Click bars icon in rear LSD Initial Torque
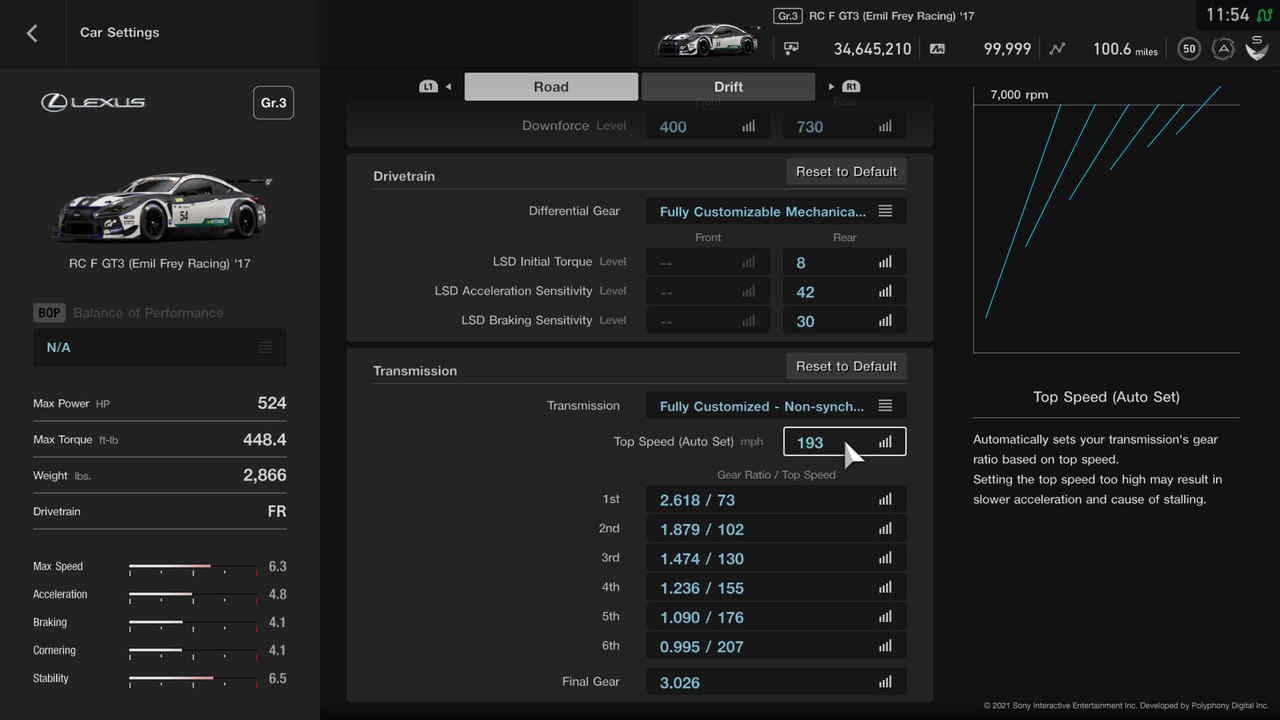The height and width of the screenshot is (720, 1280). [885, 262]
